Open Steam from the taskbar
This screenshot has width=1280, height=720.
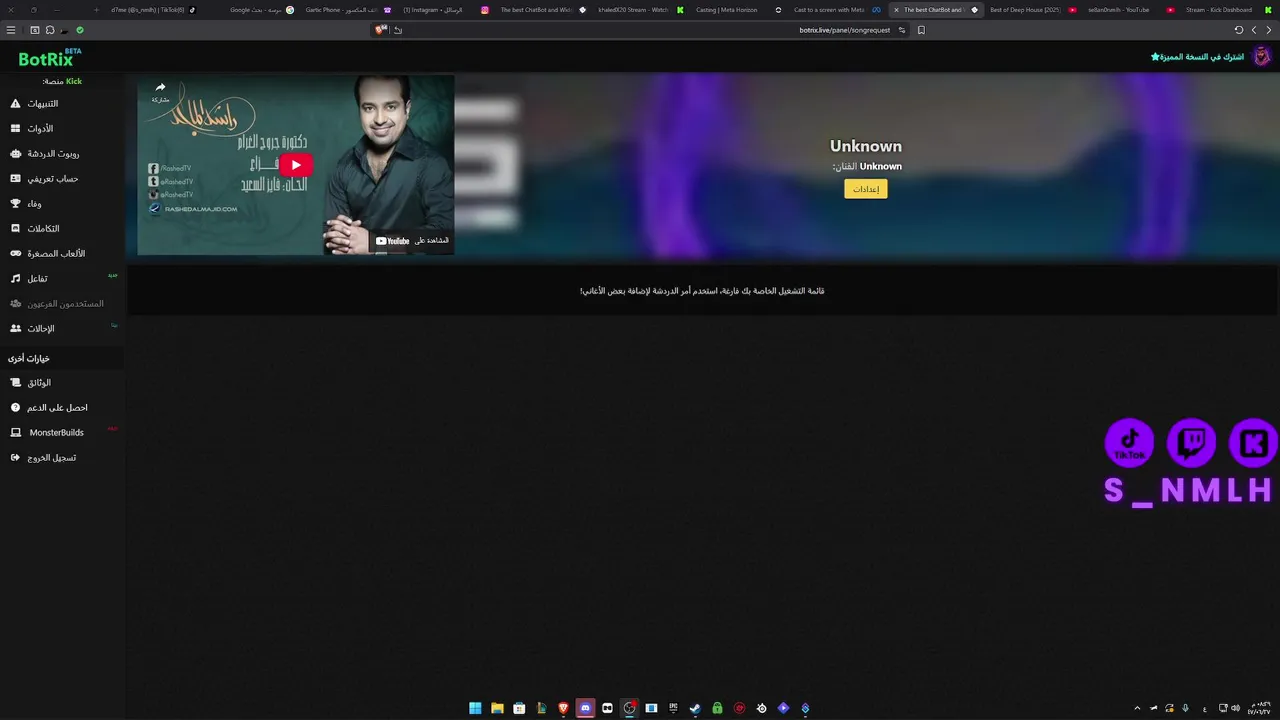(695, 708)
